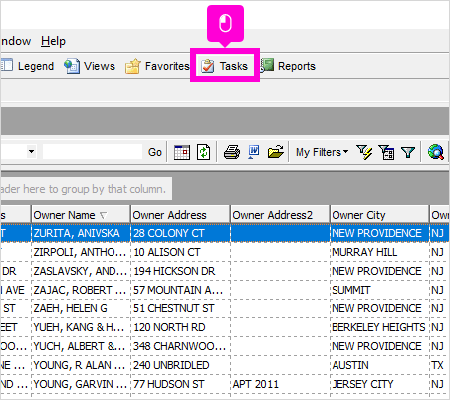Export to Word document icon
The height and width of the screenshot is (400, 450).
click(254, 152)
